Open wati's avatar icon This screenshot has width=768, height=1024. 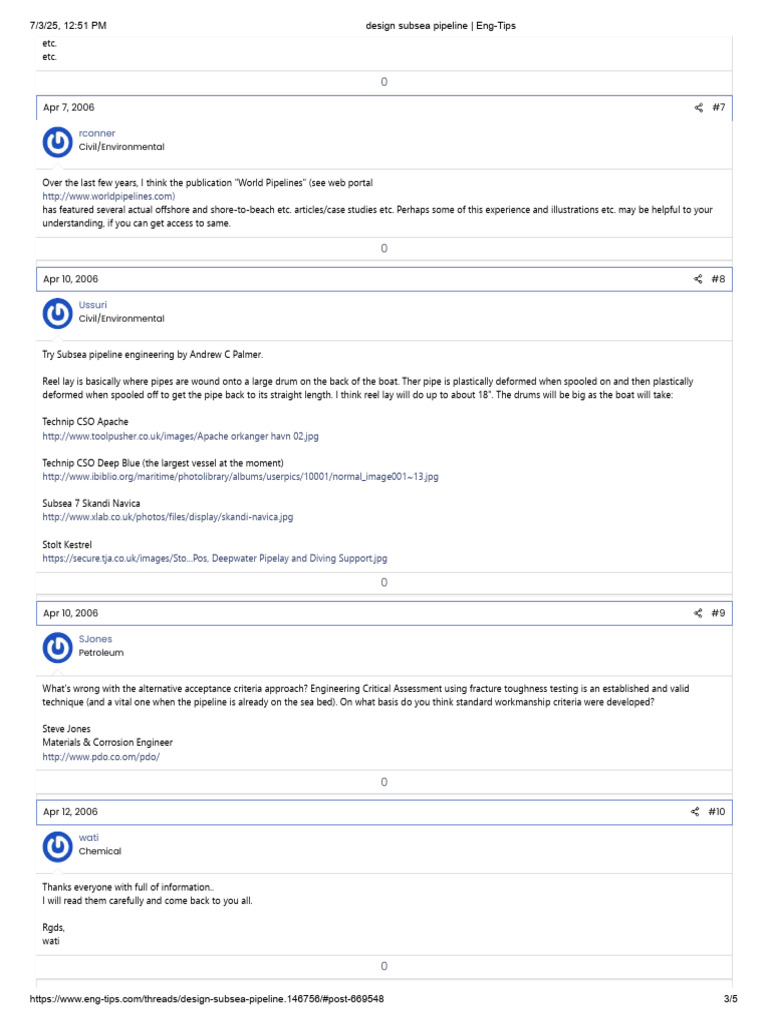point(58,847)
